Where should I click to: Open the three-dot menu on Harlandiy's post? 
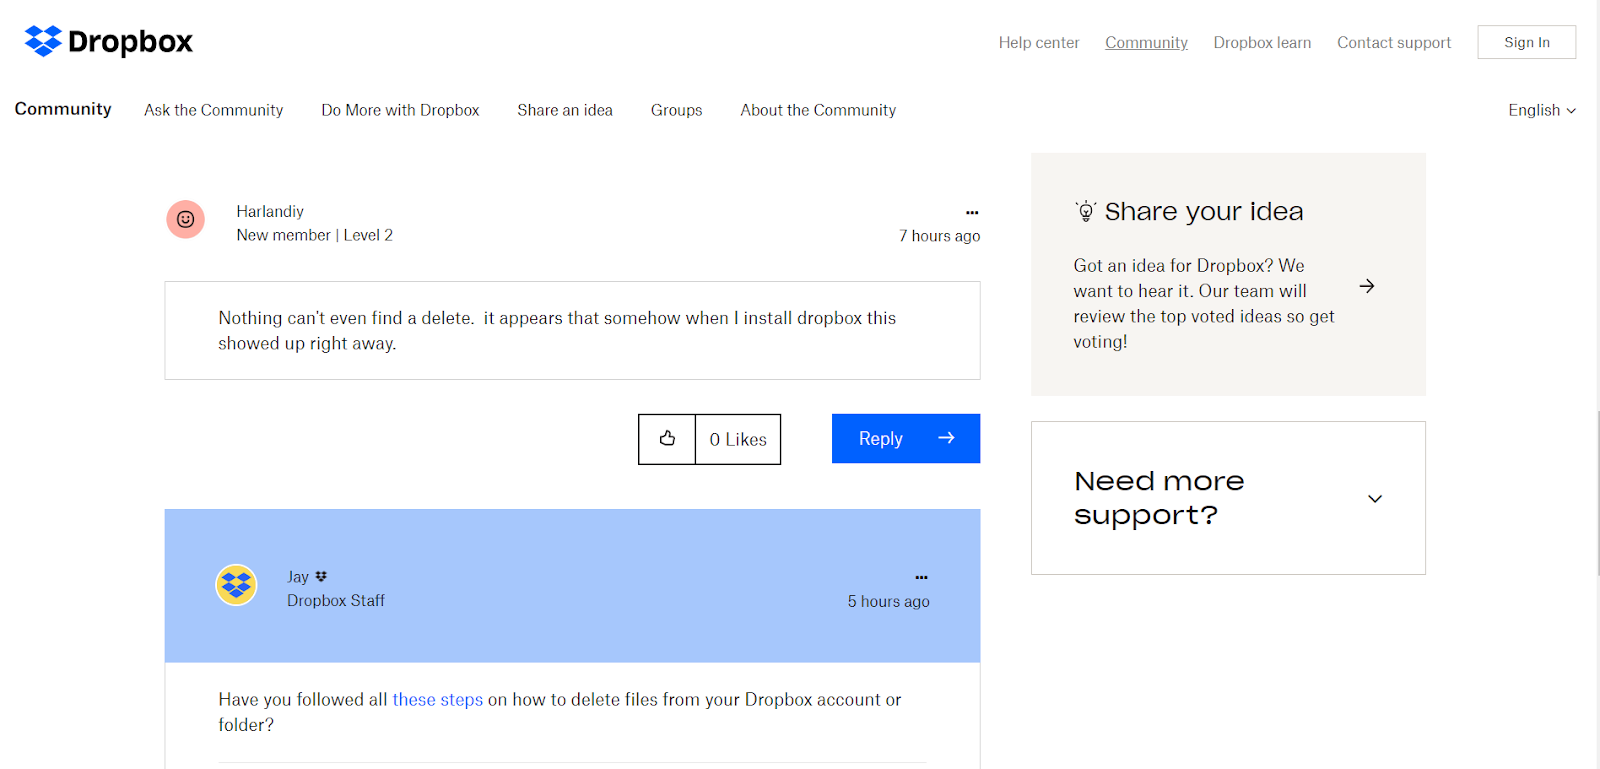(972, 212)
